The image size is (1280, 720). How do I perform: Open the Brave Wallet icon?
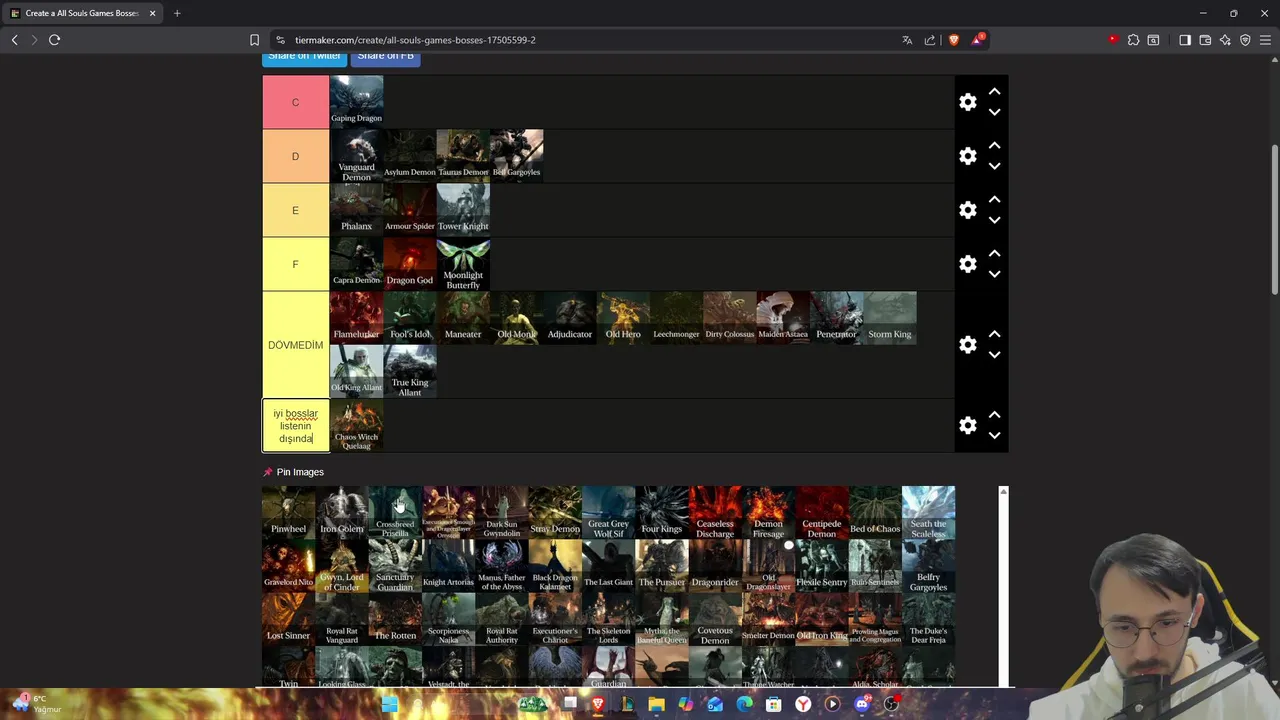(1205, 40)
